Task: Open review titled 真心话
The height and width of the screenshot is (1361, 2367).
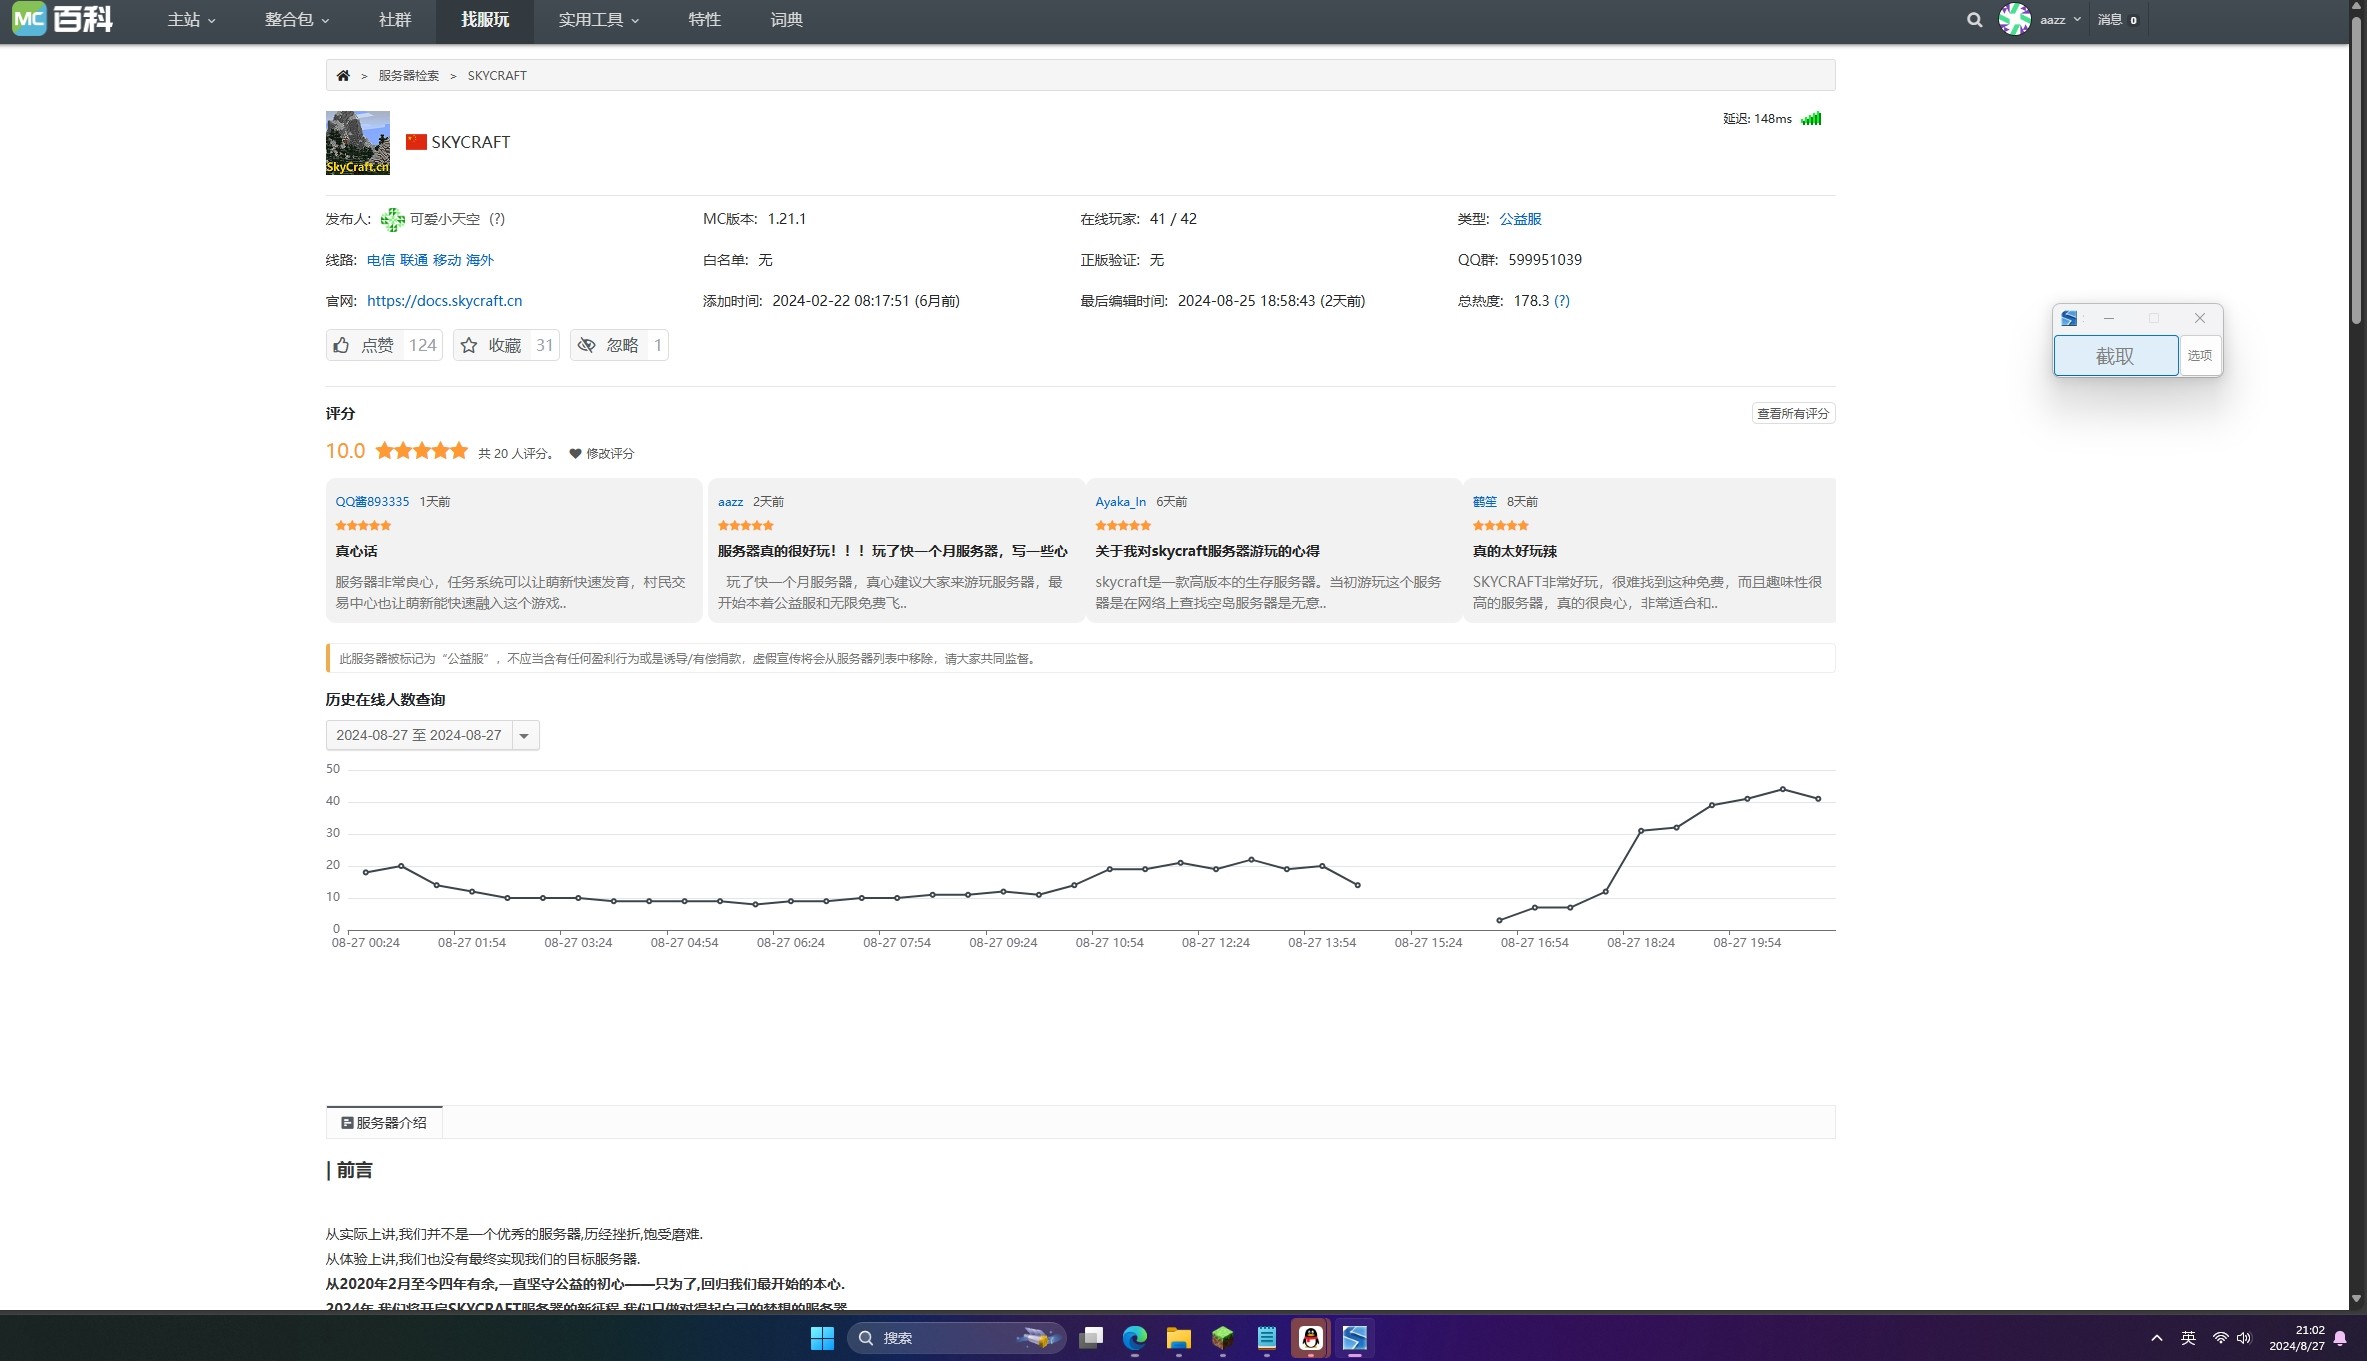Action: [x=356, y=552]
